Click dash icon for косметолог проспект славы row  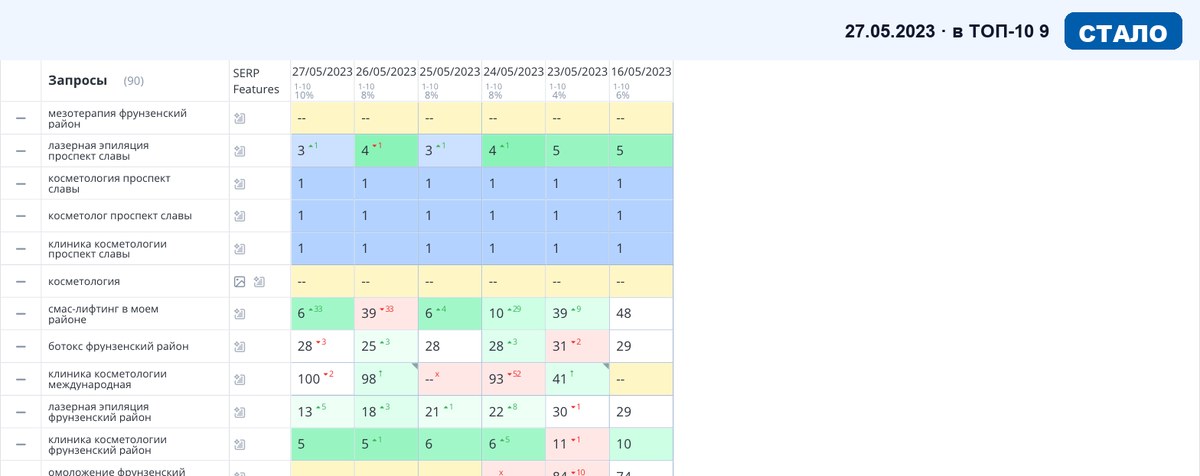click(20, 216)
